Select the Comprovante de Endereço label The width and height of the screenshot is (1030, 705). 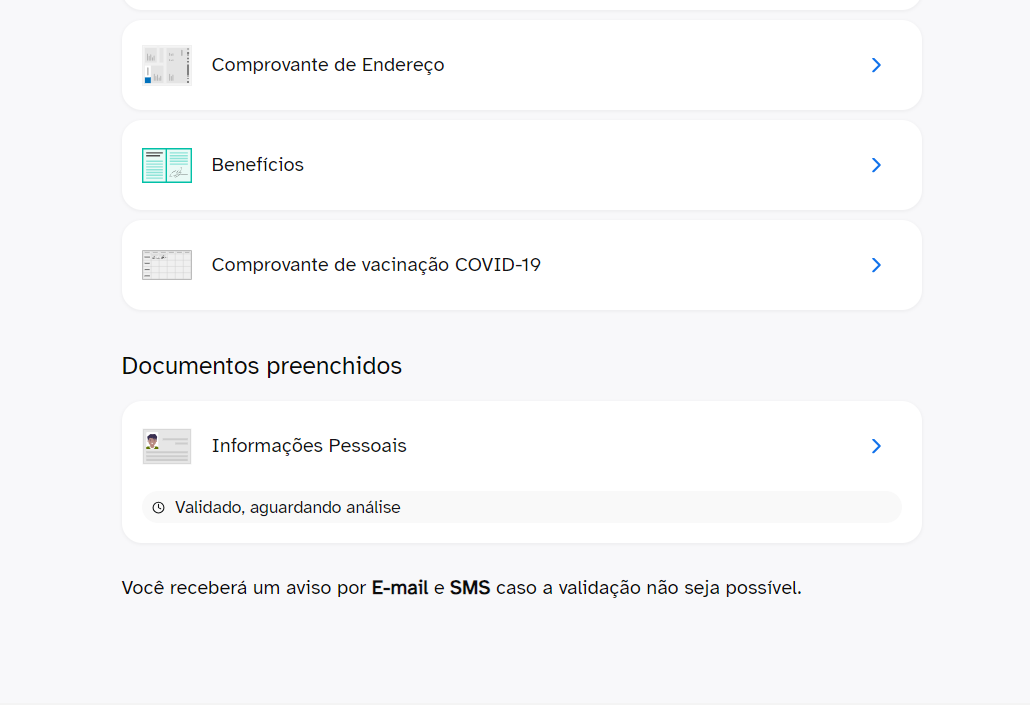pos(328,65)
